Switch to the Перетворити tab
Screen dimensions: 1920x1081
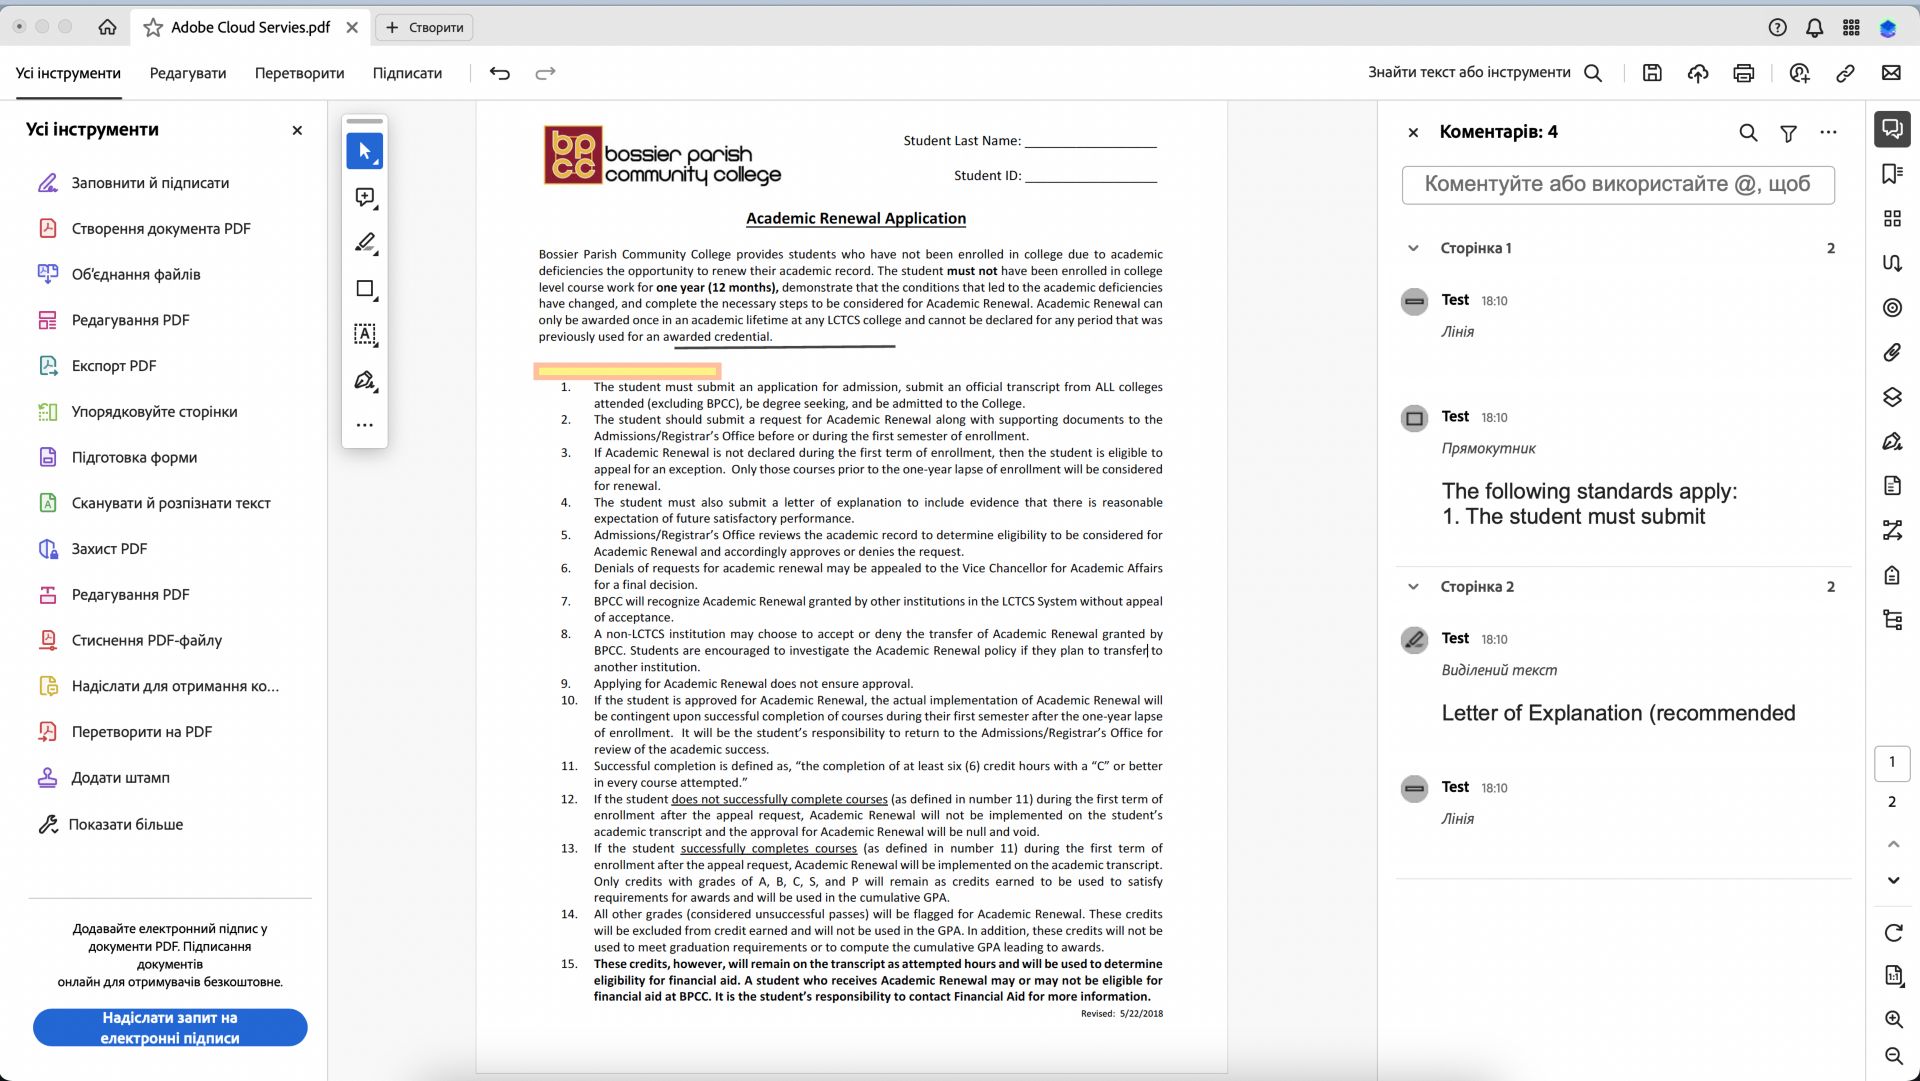click(299, 73)
